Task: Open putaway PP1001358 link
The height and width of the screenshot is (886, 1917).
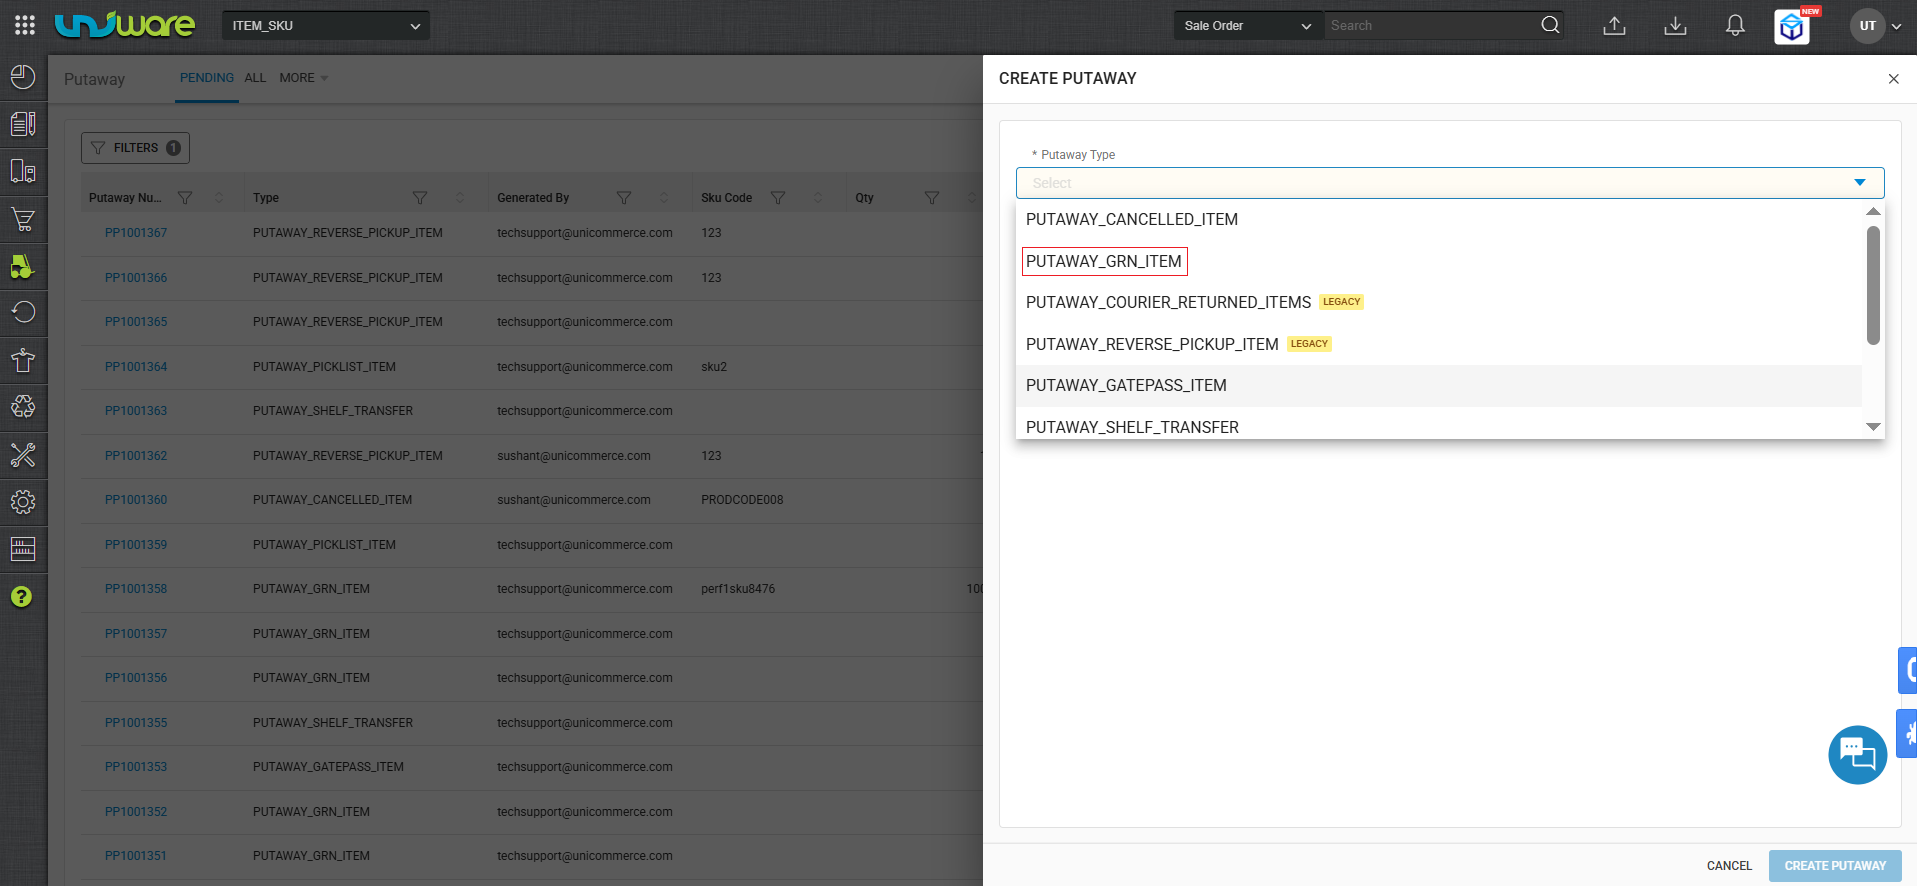Action: [x=136, y=589]
